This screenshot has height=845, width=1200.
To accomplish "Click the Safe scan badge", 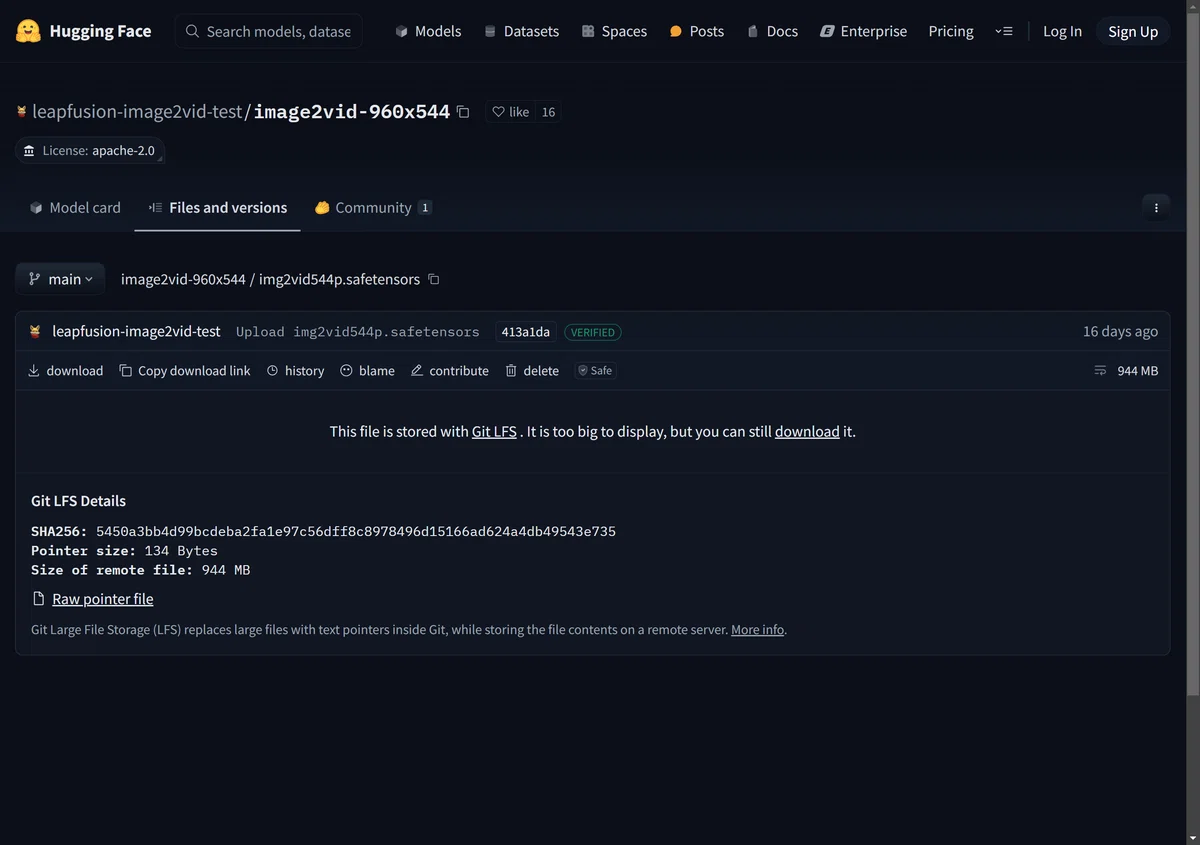I will (595, 370).
